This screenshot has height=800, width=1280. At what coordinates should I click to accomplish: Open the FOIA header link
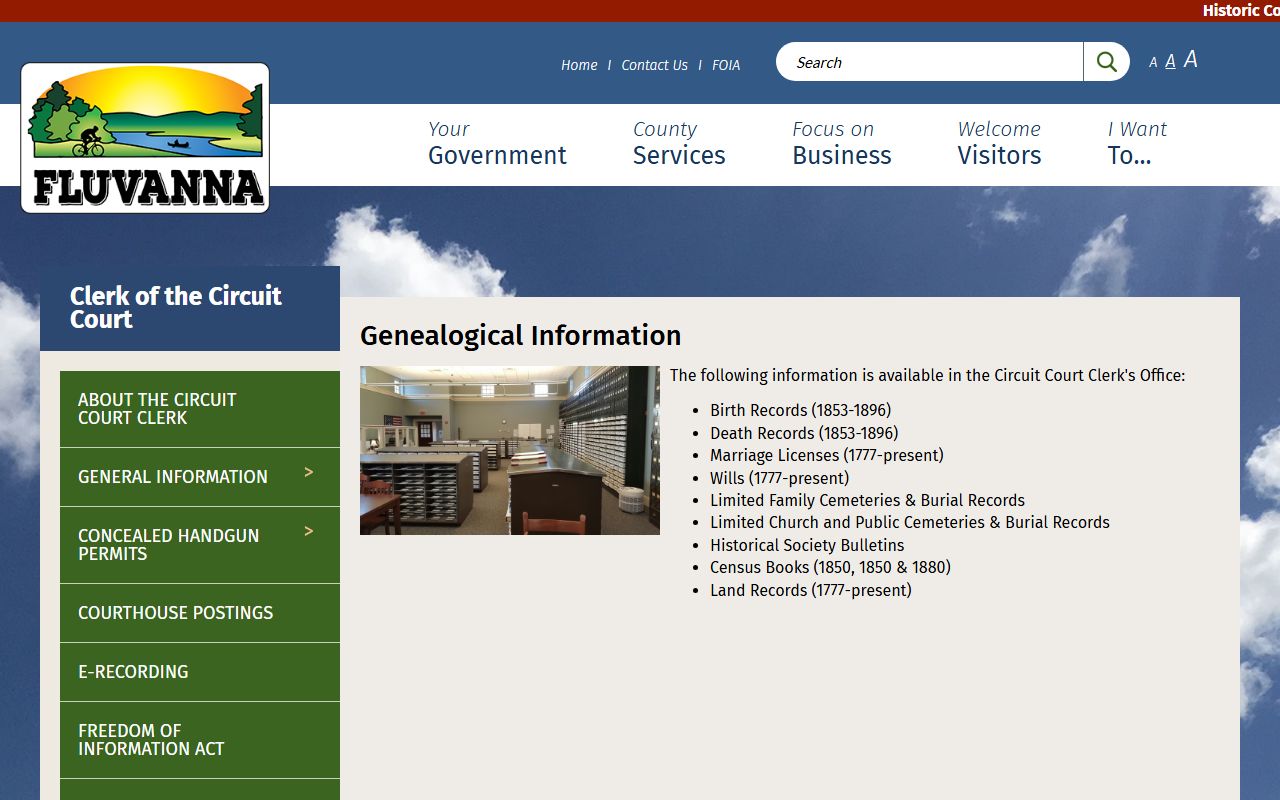point(726,65)
